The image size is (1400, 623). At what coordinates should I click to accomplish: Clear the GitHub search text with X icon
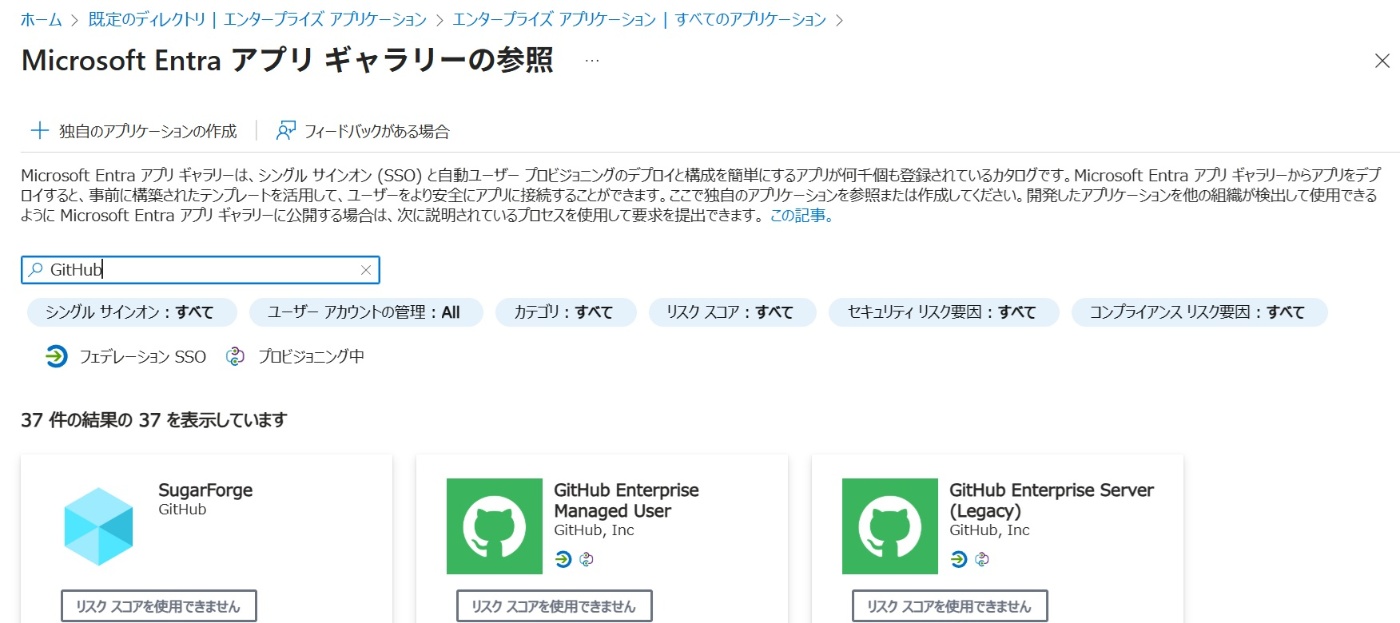pyautogui.click(x=366, y=270)
